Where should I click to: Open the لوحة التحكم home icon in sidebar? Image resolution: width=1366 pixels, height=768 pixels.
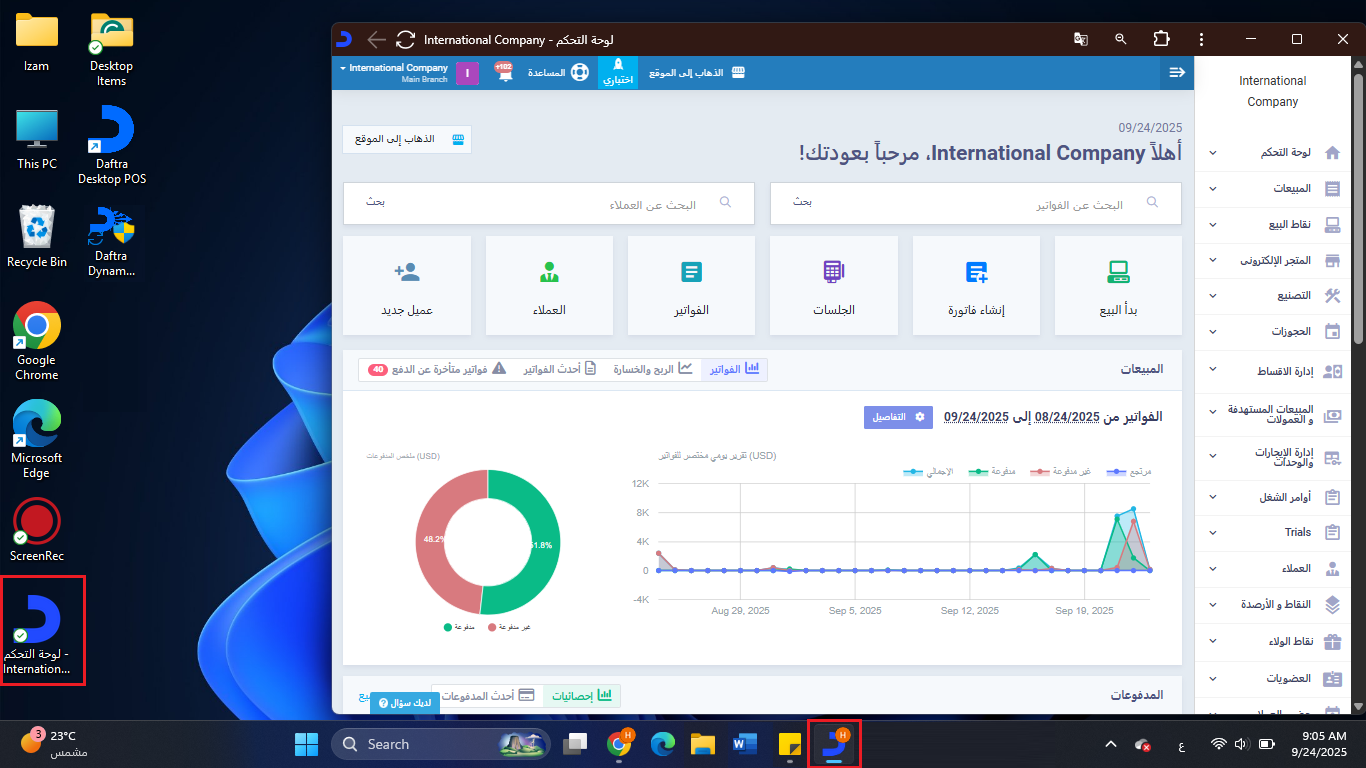tap(1331, 153)
